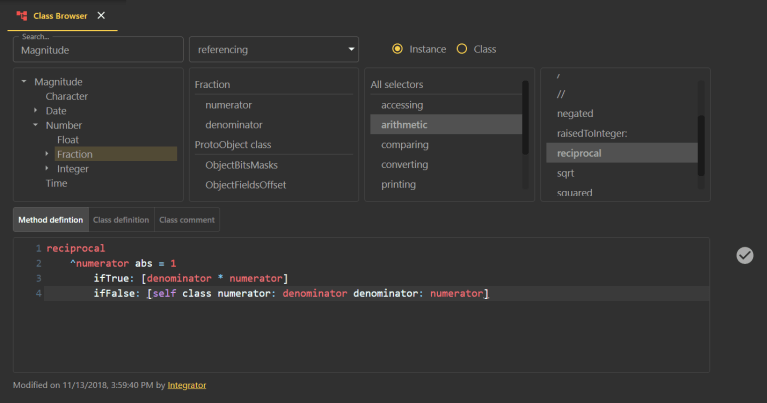Select the Class radio button
This screenshot has height=403, width=767.
[x=461, y=49]
